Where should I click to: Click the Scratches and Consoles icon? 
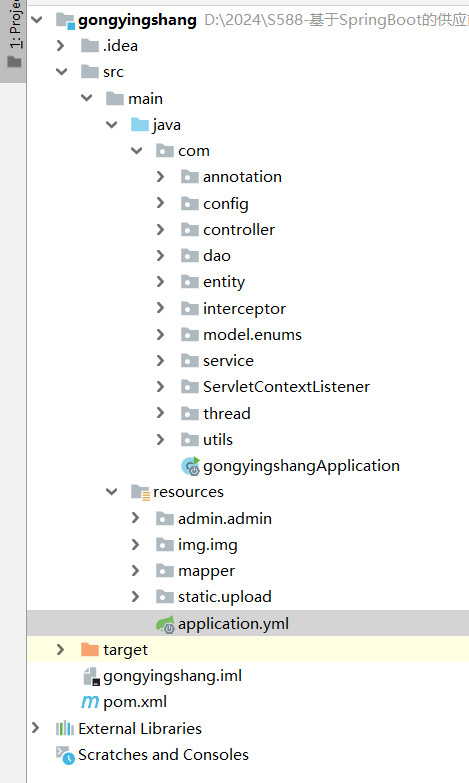(x=65, y=755)
